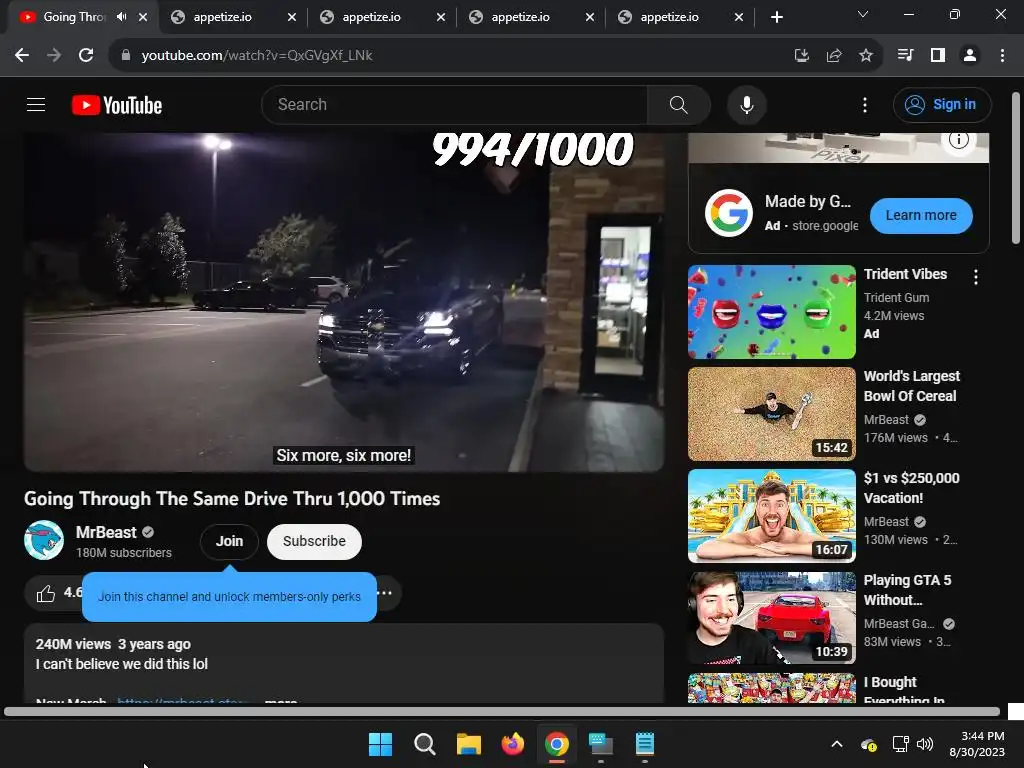Bookmark this tab with the star icon

pos(866,56)
